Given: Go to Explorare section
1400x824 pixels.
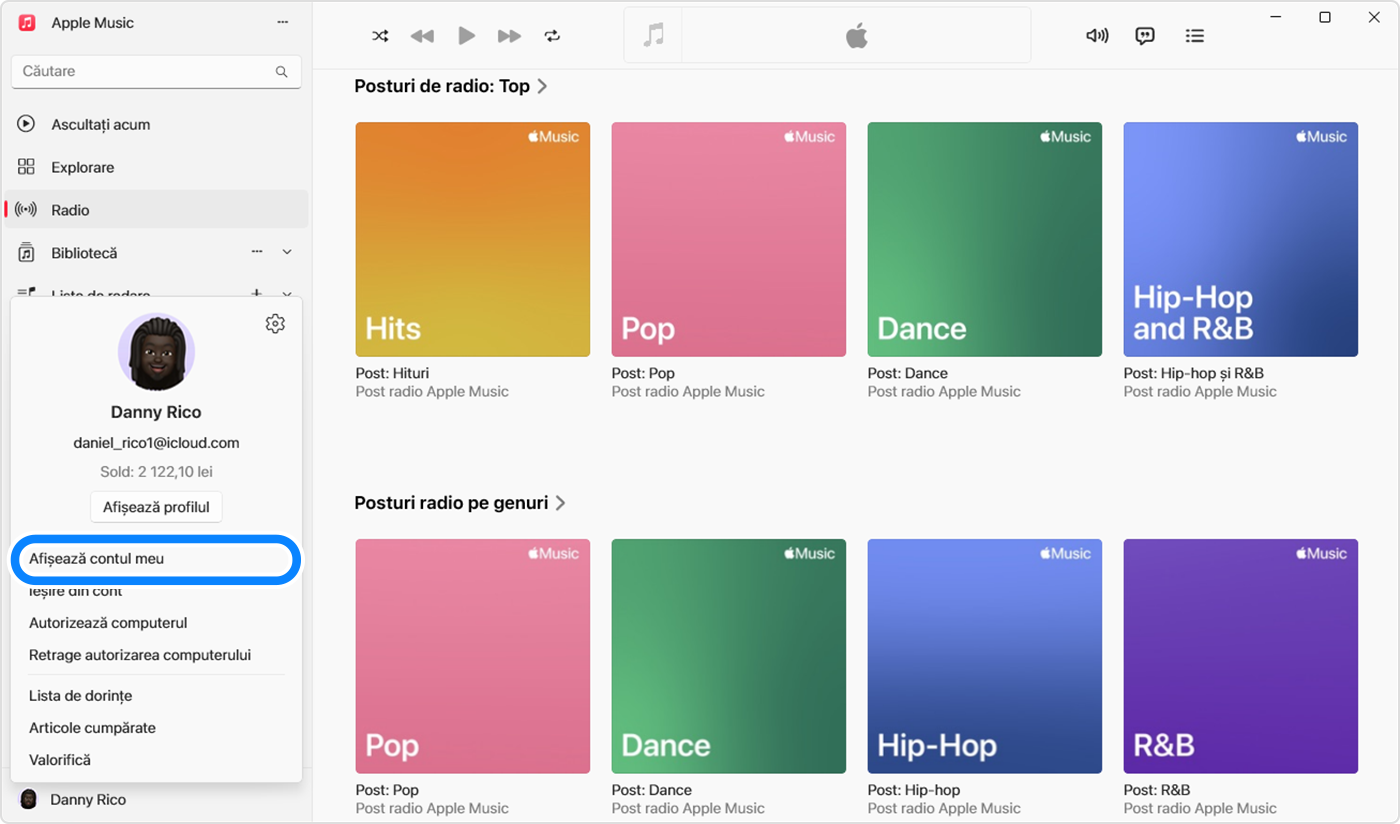Looking at the screenshot, I should click(x=156, y=167).
